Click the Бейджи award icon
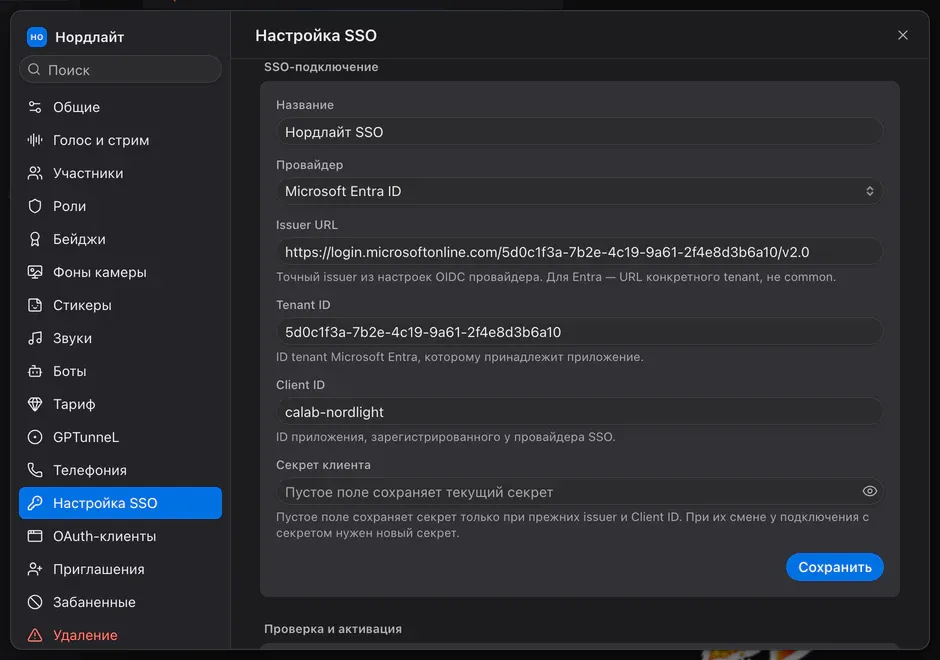Image resolution: width=940 pixels, height=660 pixels. click(35, 239)
